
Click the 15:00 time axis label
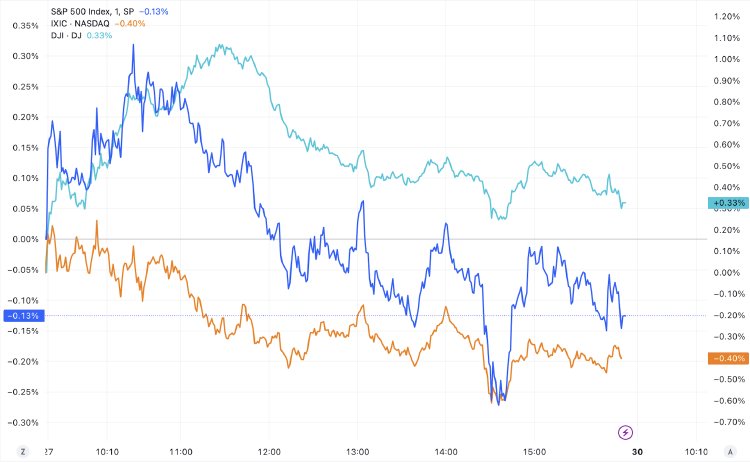[x=534, y=452]
